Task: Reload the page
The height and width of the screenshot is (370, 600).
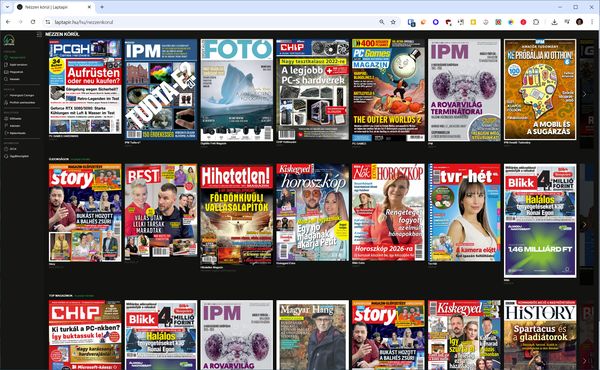Action: click(x=33, y=22)
